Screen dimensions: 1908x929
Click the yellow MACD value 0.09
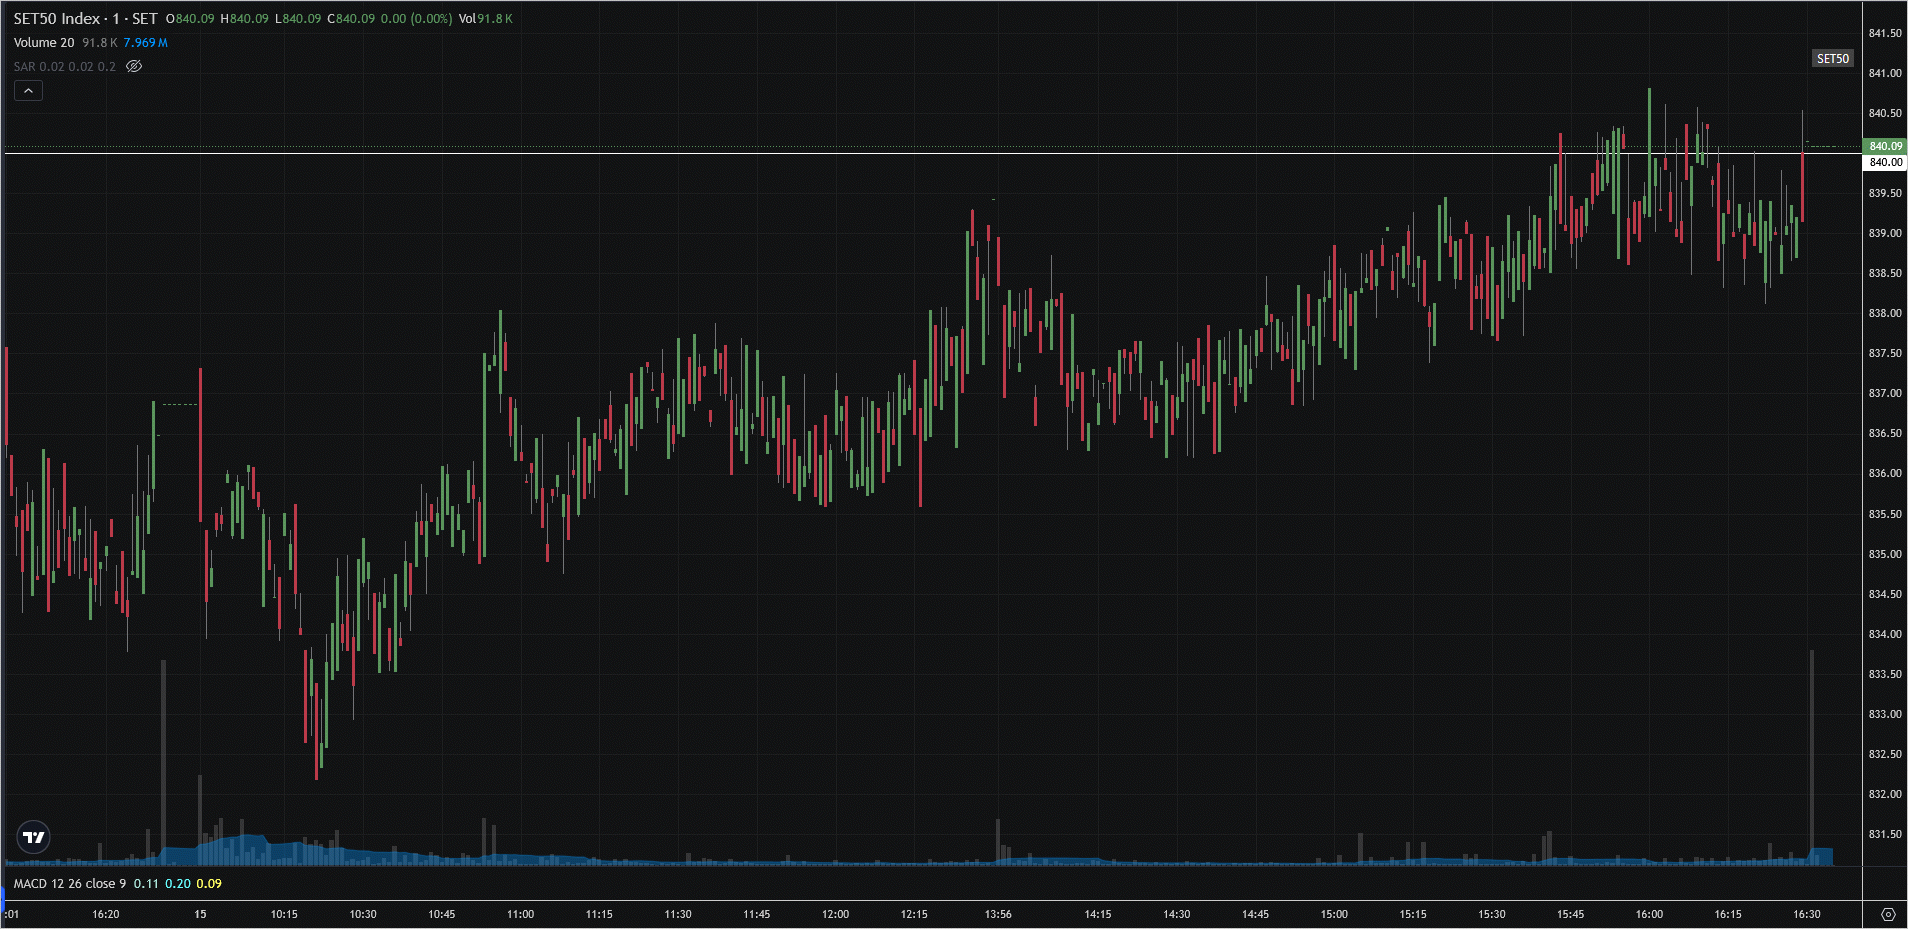tap(209, 884)
